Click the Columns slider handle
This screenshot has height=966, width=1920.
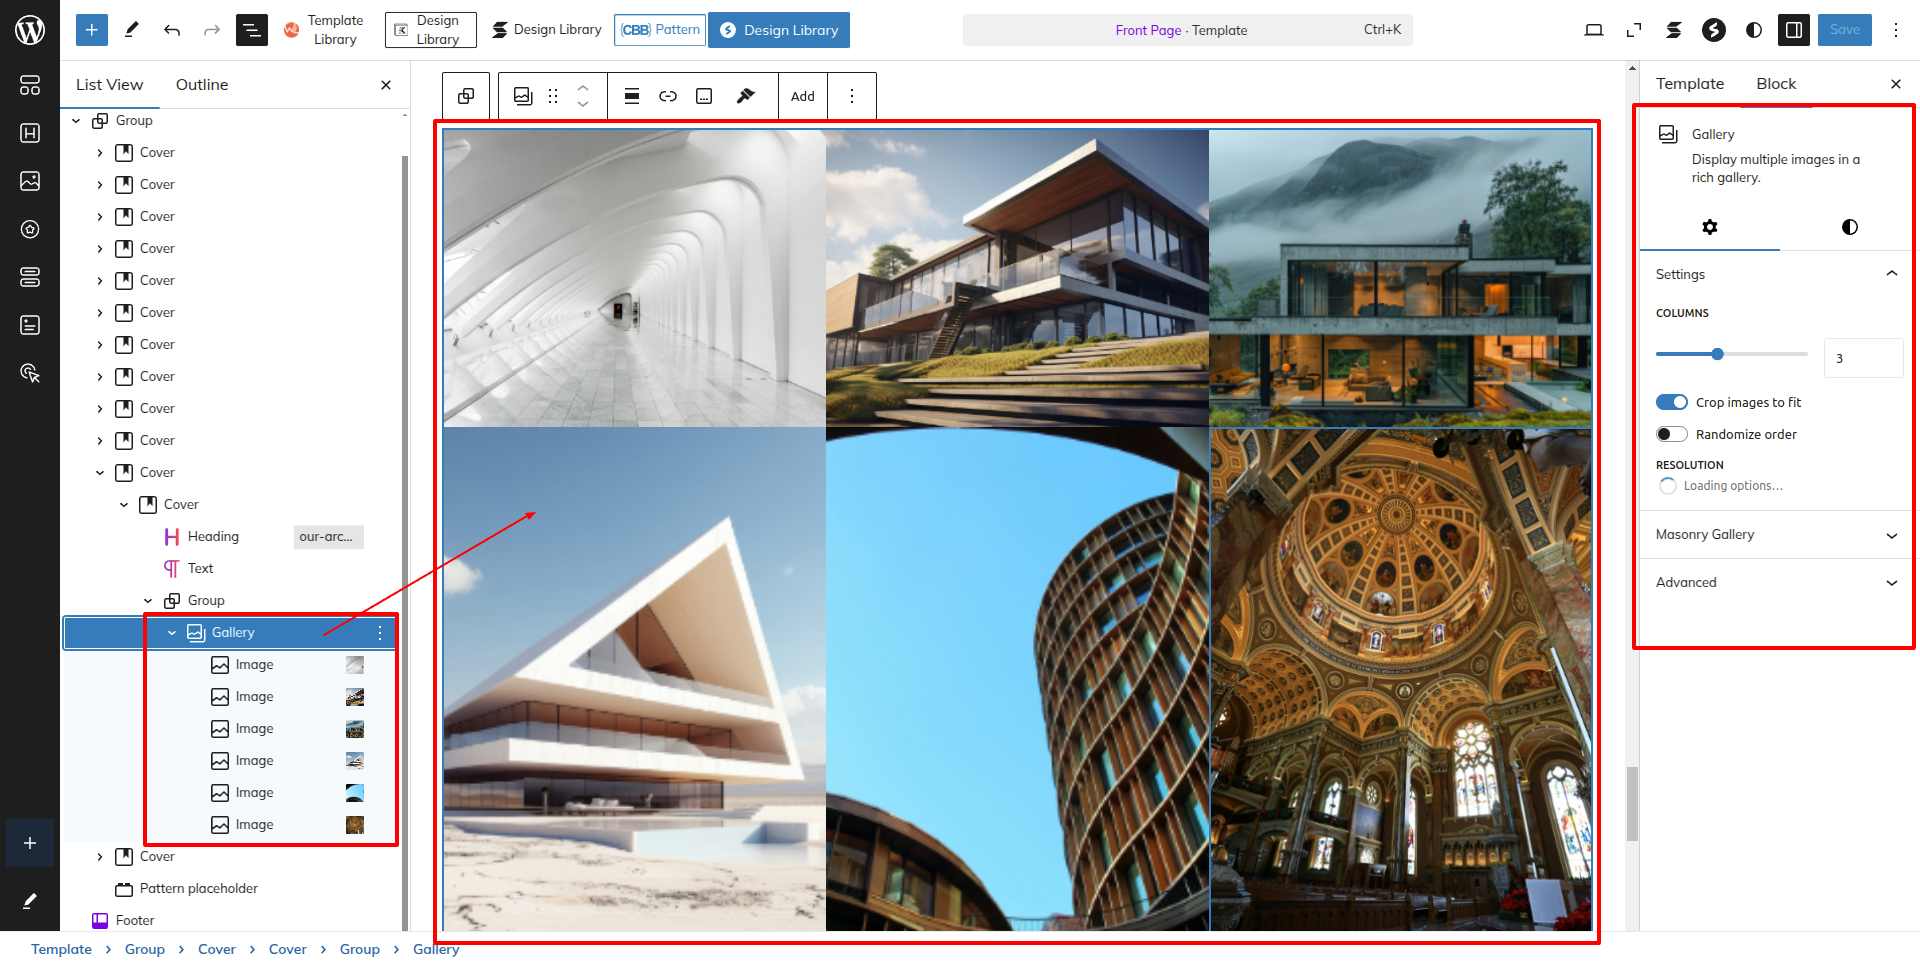click(1717, 354)
